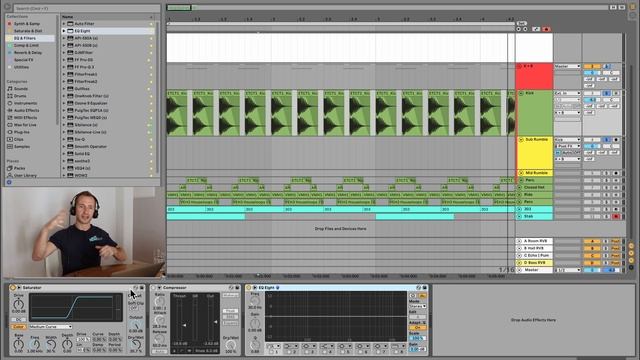The height and width of the screenshot is (360, 640).
Task: Toggle Saturator Soft Clip switch
Action: point(135,308)
